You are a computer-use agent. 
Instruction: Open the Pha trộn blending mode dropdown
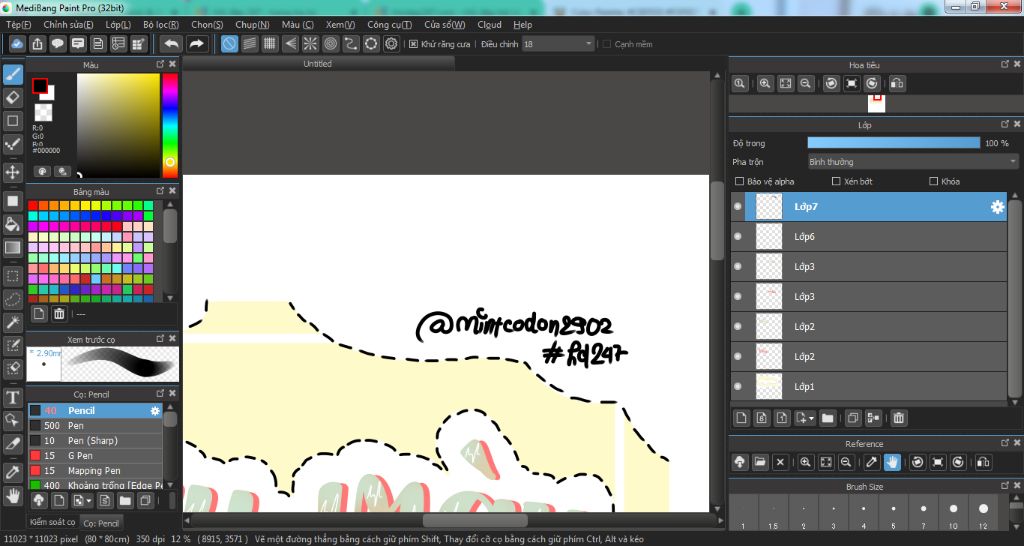point(912,162)
